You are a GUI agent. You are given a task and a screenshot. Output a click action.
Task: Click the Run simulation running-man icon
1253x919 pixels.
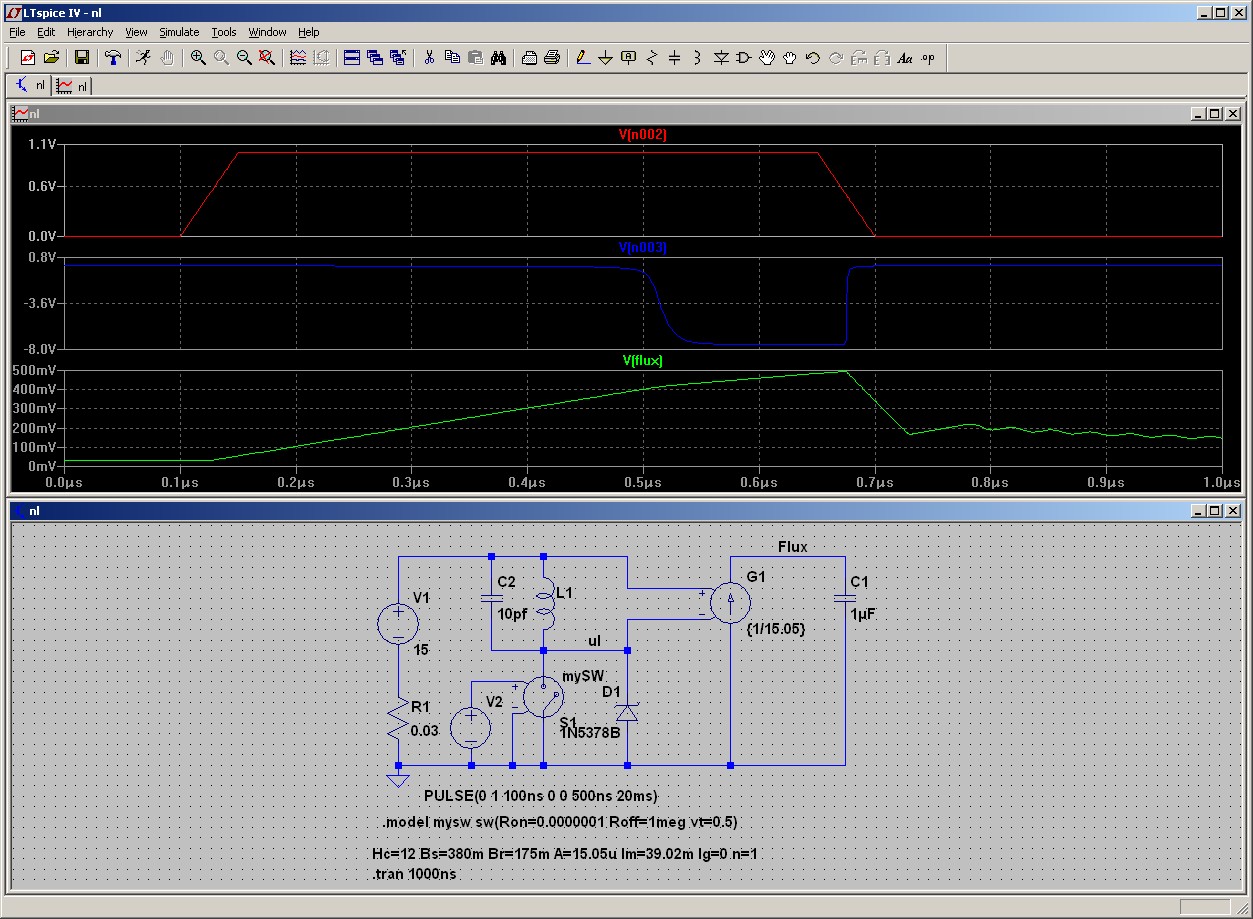tap(144, 58)
